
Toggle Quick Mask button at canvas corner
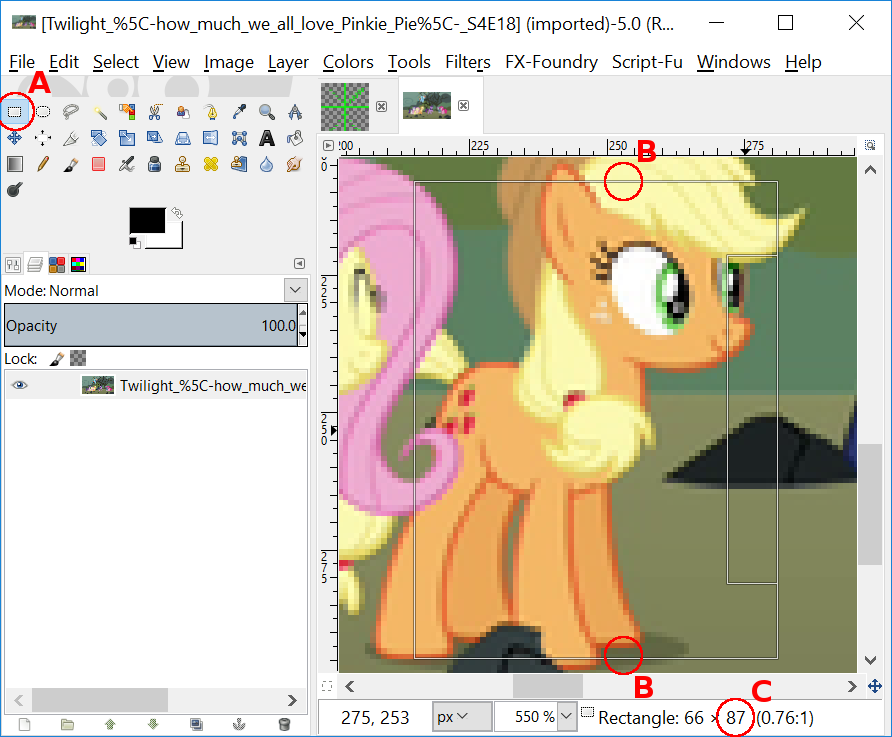tap(327, 686)
